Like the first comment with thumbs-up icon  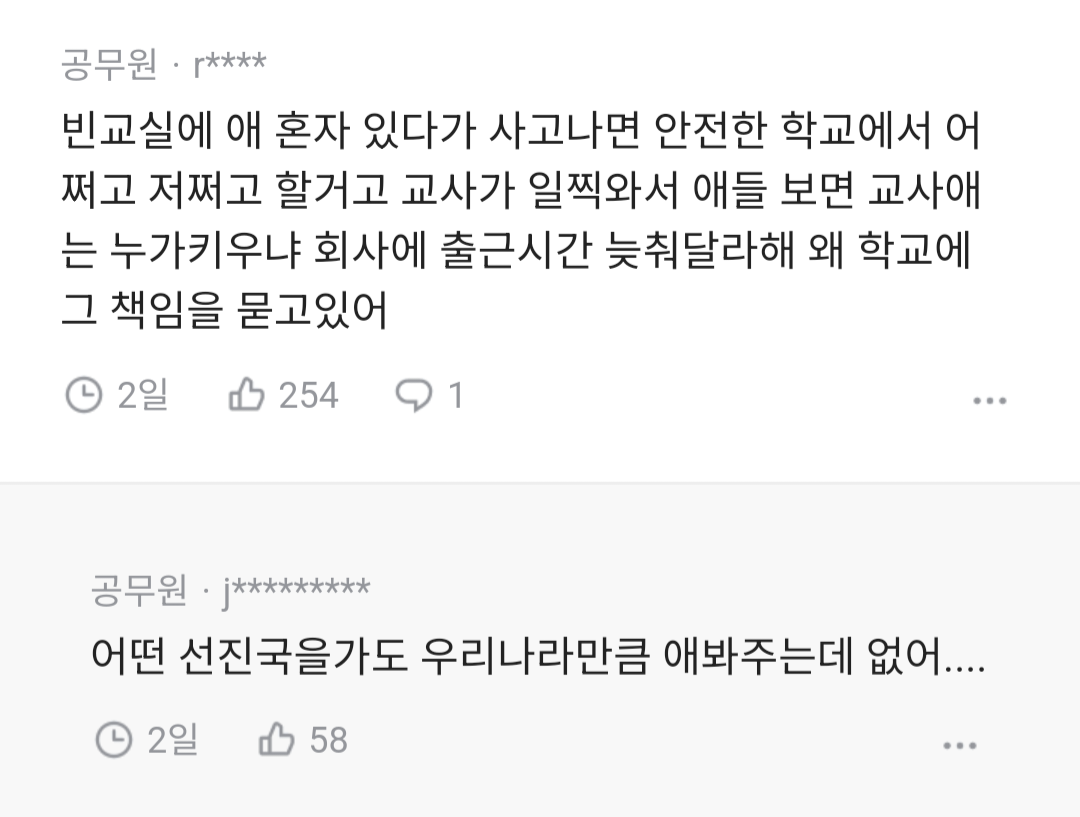pos(246,395)
